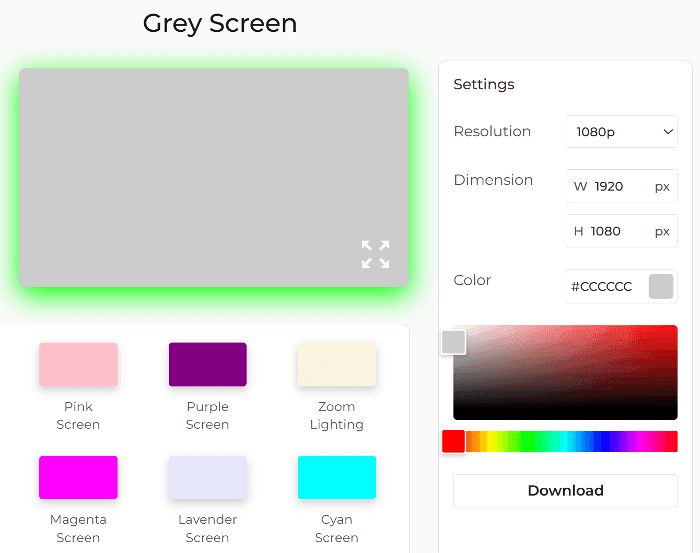Click the Magenta Screen label
Viewport: 700px width, 553px height.
click(78, 528)
